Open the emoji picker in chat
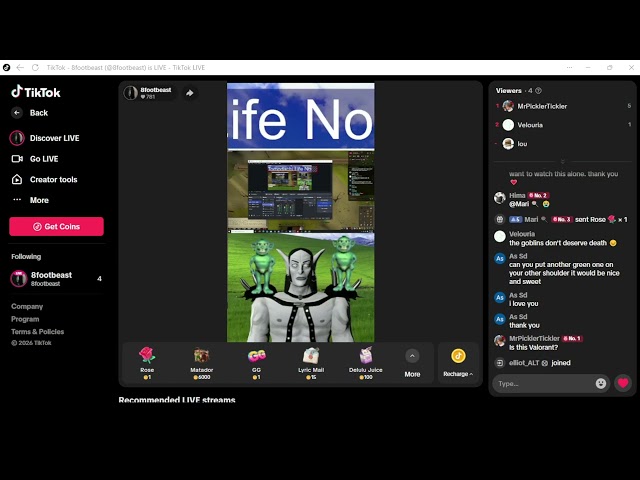 click(x=601, y=383)
